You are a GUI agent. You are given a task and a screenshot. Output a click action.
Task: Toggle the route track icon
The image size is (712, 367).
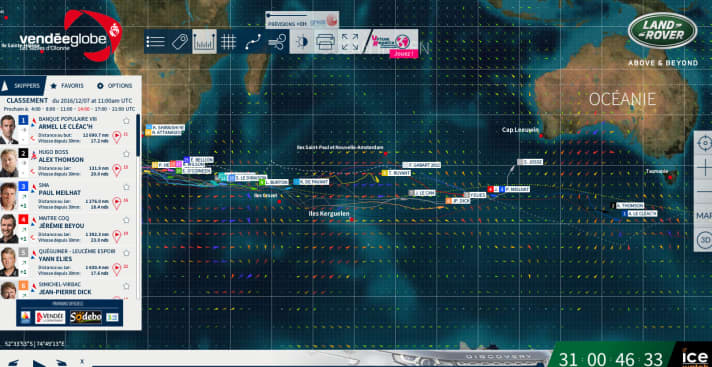(253, 42)
